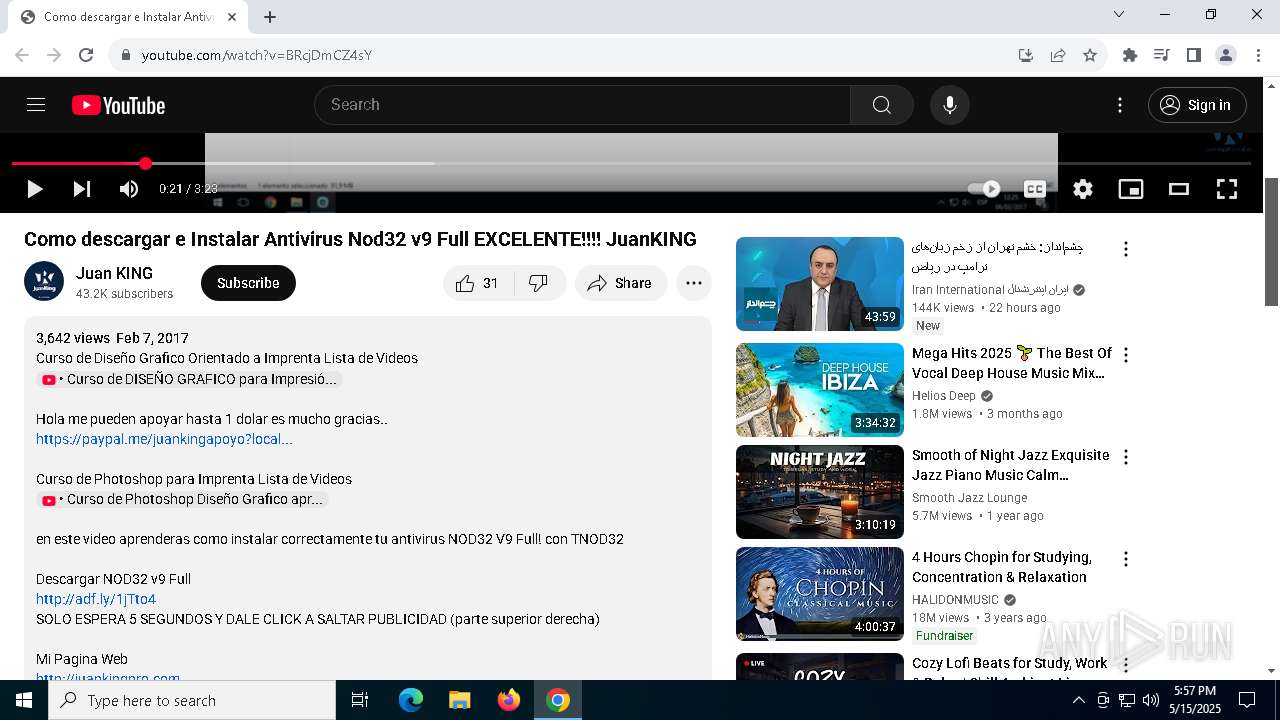The image size is (1280, 720).
Task: Open options for Mega Hits 2025 video
Action: 1126,355
